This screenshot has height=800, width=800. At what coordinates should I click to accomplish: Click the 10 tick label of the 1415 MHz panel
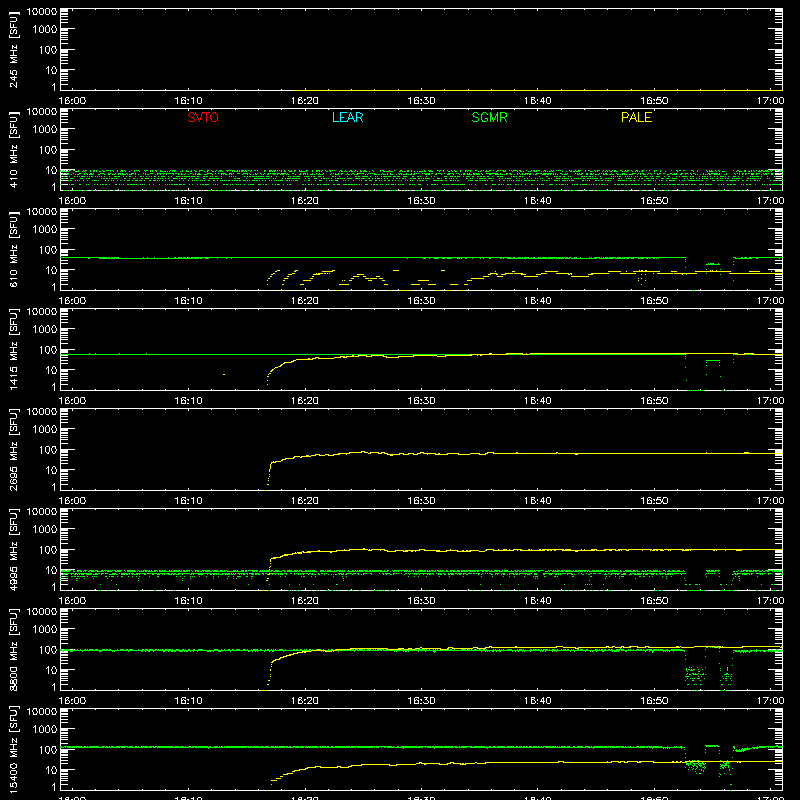(51, 370)
